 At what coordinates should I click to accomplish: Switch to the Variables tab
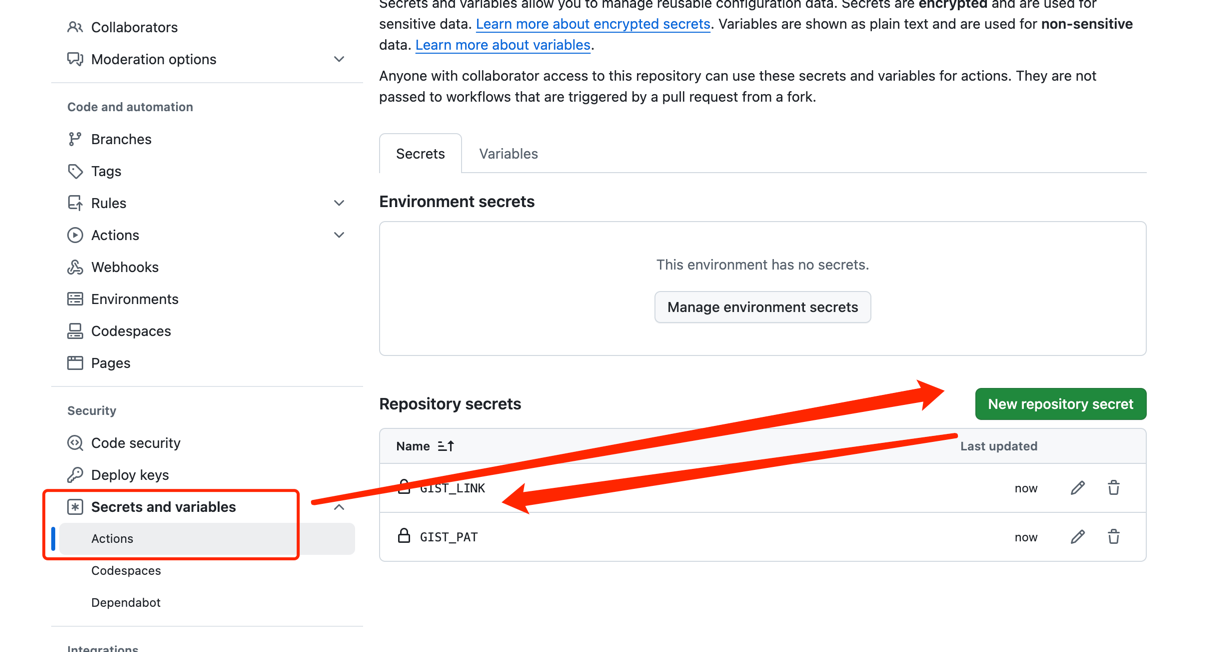click(x=508, y=154)
